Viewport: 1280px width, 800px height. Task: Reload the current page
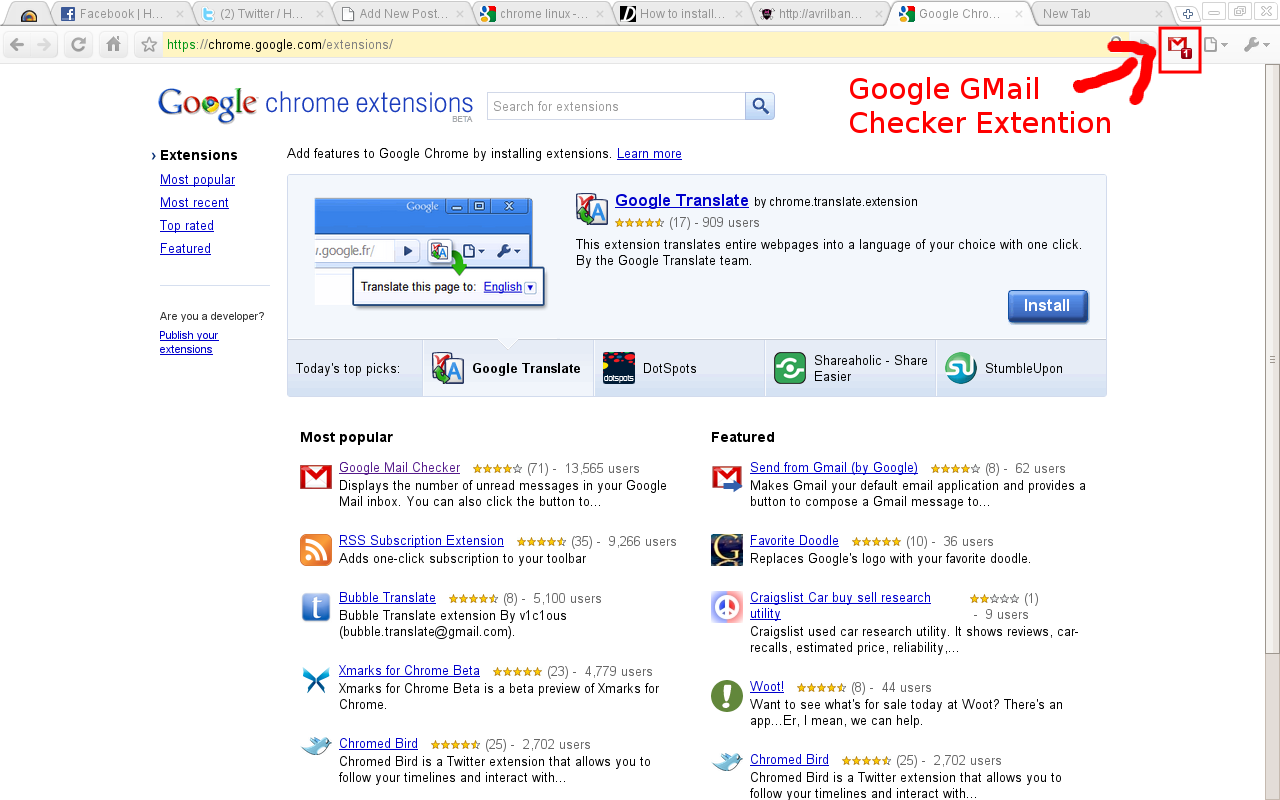(x=78, y=45)
